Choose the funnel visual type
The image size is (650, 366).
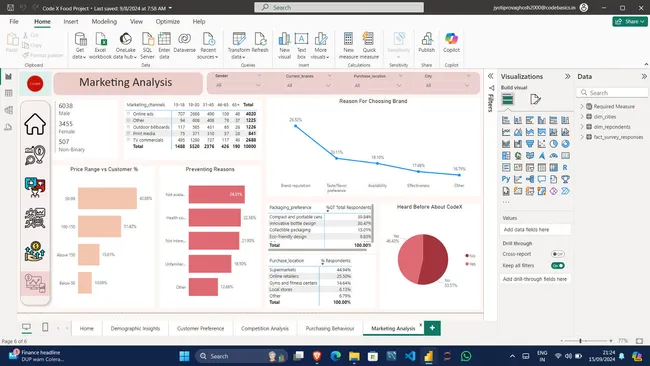click(x=529, y=144)
